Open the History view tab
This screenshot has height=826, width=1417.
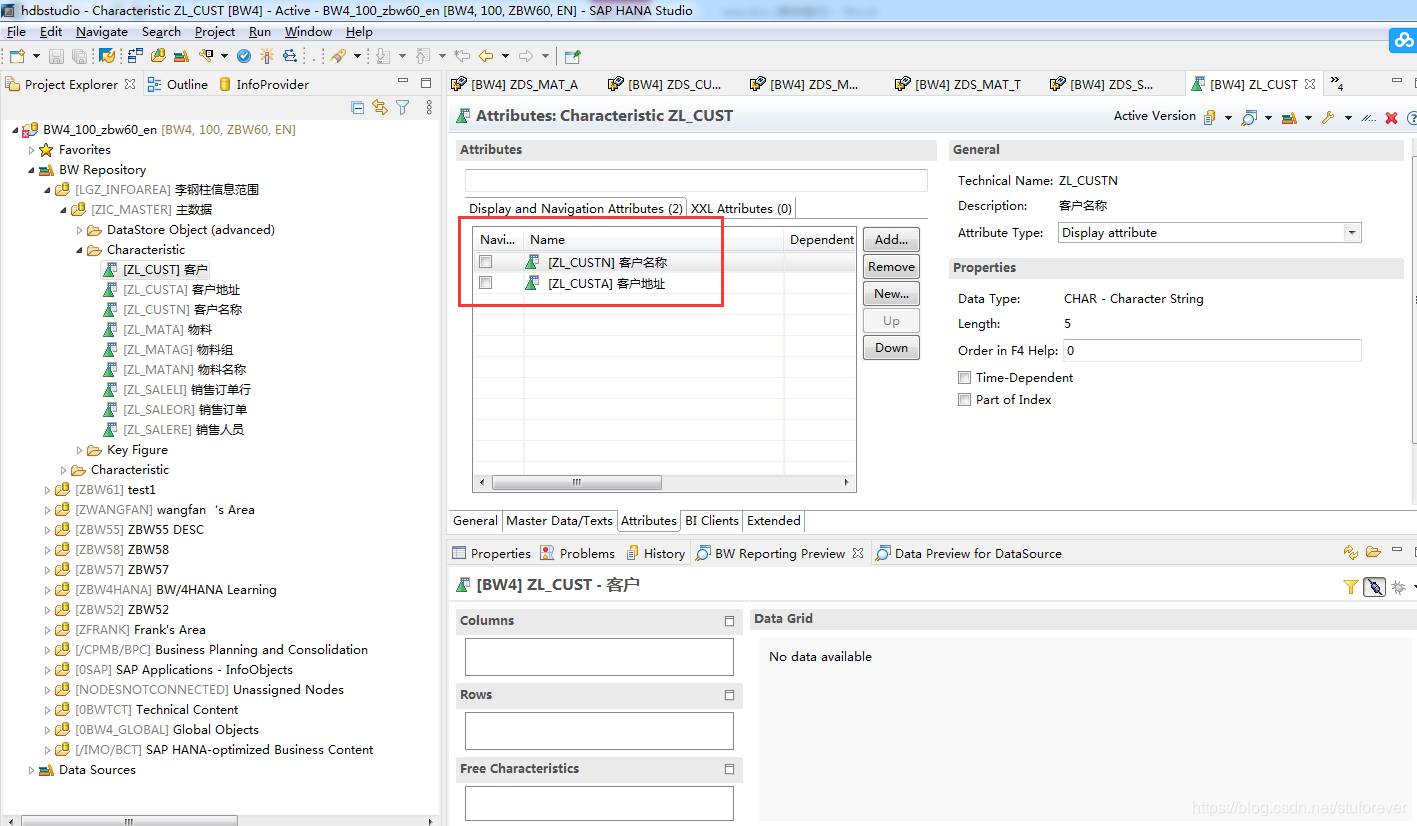pos(655,553)
